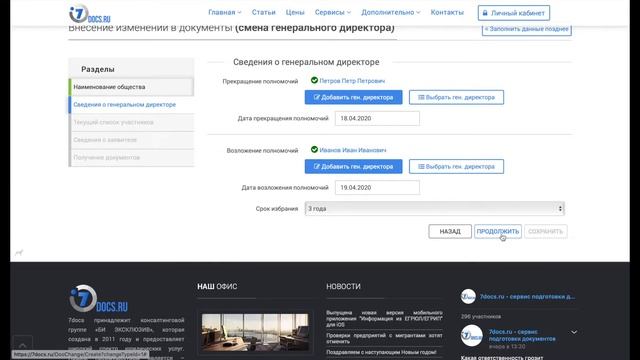Select Сведения о заявителе section
The width and height of the screenshot is (640, 360).
click(x=131, y=140)
